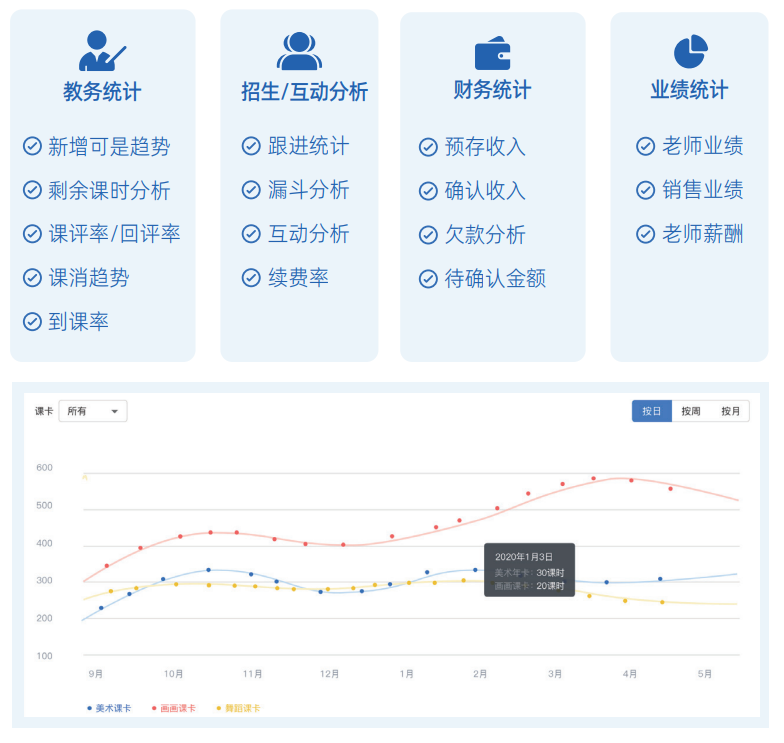Click the 教务统计 teacher icon
Image resolution: width=784 pixels, height=743 pixels.
coord(102,51)
